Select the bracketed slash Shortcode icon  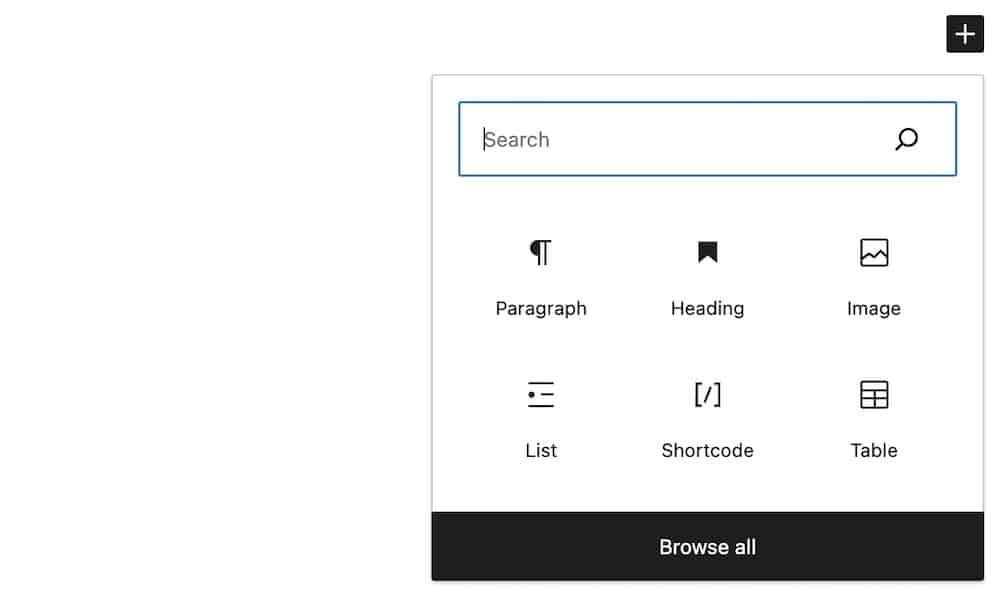(x=707, y=394)
